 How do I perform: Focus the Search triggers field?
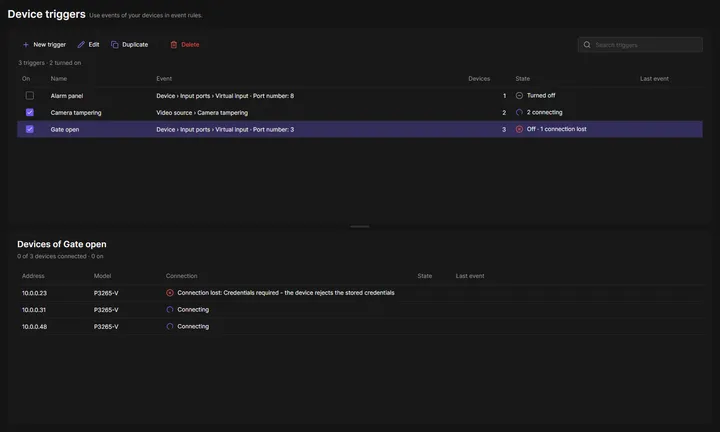point(640,45)
